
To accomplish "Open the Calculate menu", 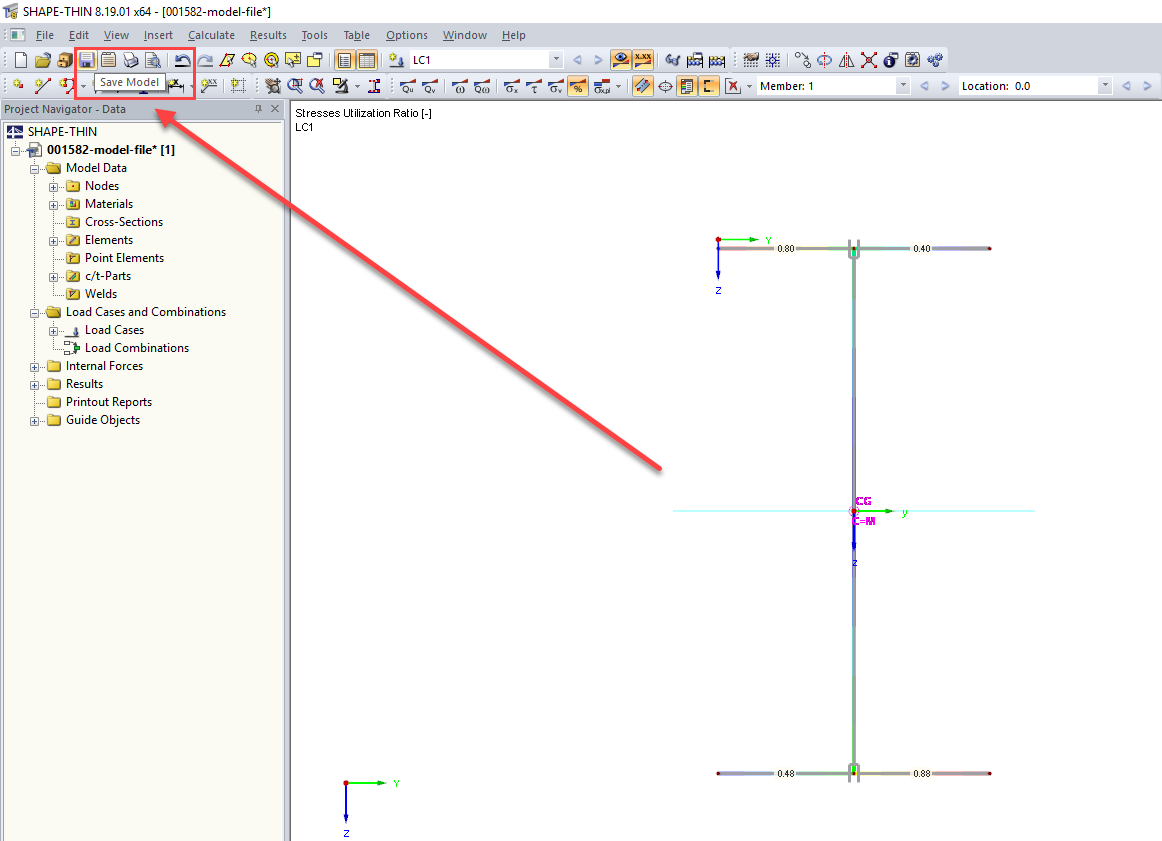I will point(211,35).
